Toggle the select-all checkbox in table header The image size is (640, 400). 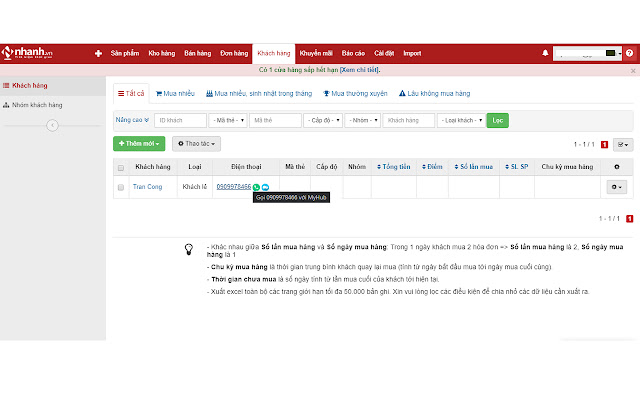(x=121, y=167)
